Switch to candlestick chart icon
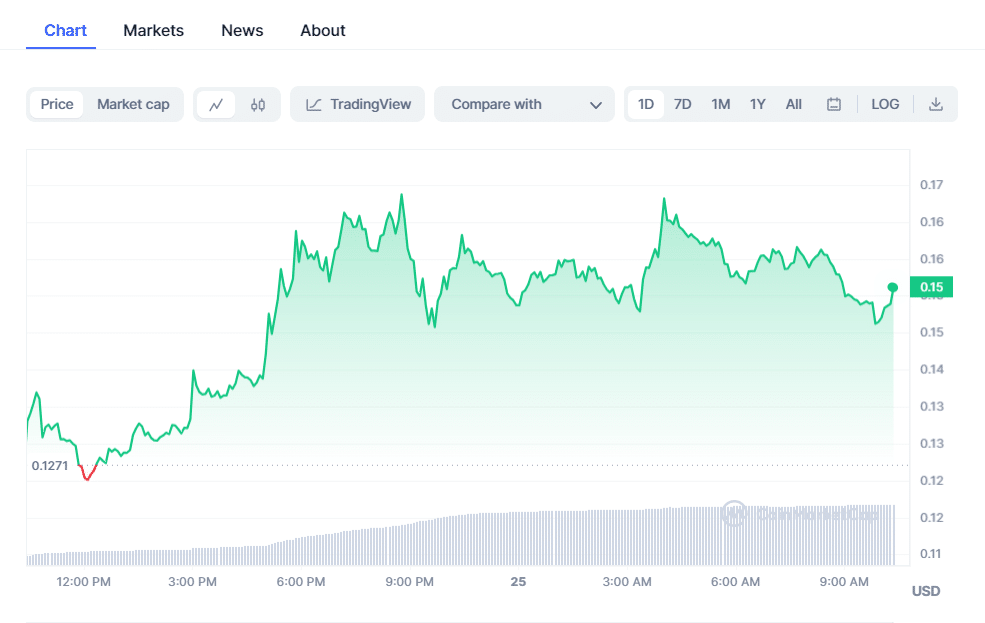 258,104
